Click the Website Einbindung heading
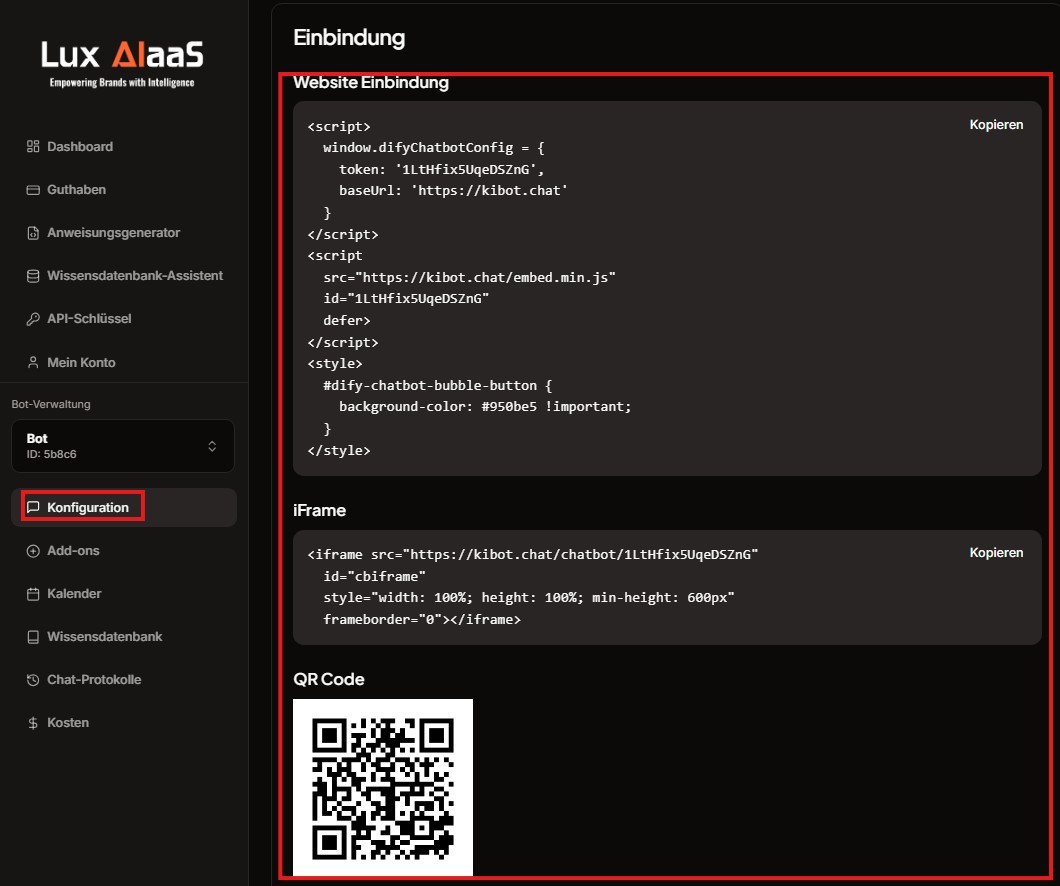The width and height of the screenshot is (1060, 886). pos(371,82)
